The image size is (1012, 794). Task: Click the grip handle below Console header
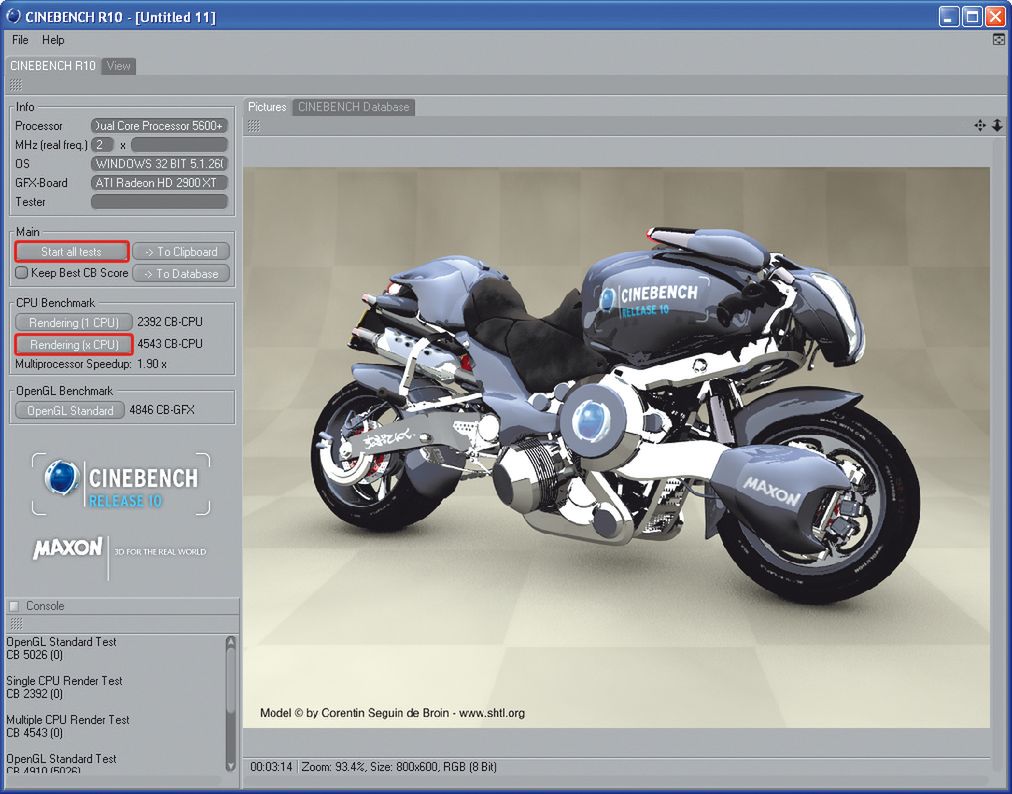coord(16,623)
